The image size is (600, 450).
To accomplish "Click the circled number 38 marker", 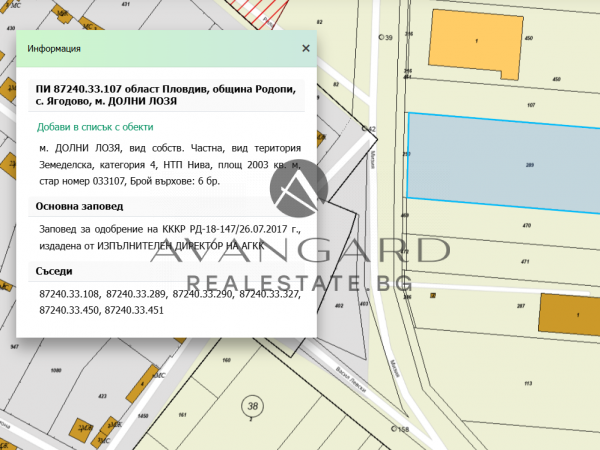I will point(253,405).
